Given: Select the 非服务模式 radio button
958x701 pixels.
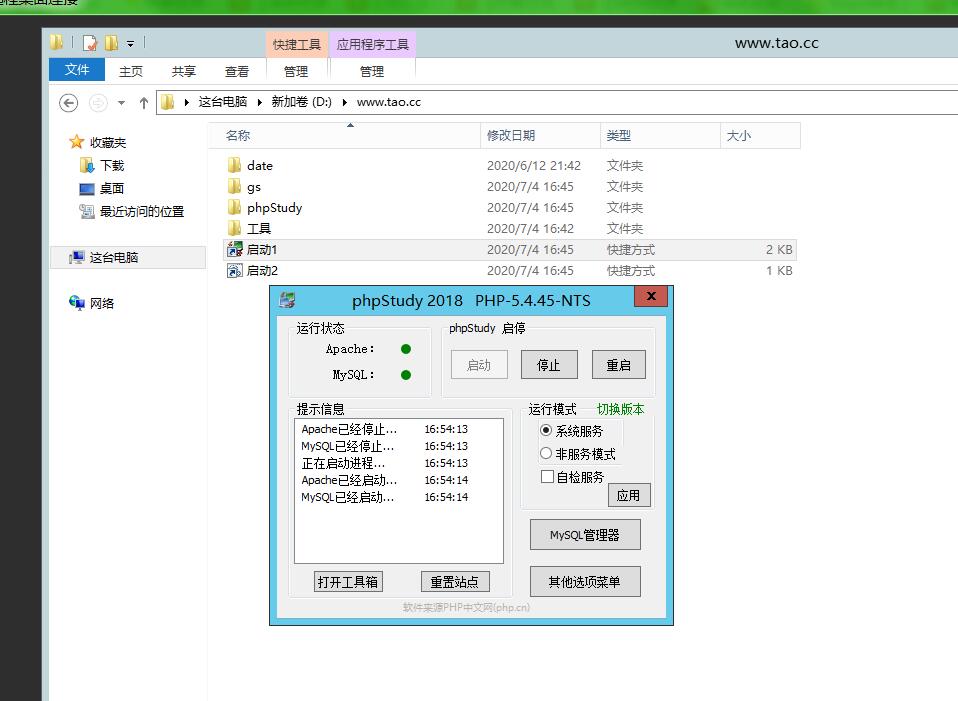Looking at the screenshot, I should click(x=546, y=454).
